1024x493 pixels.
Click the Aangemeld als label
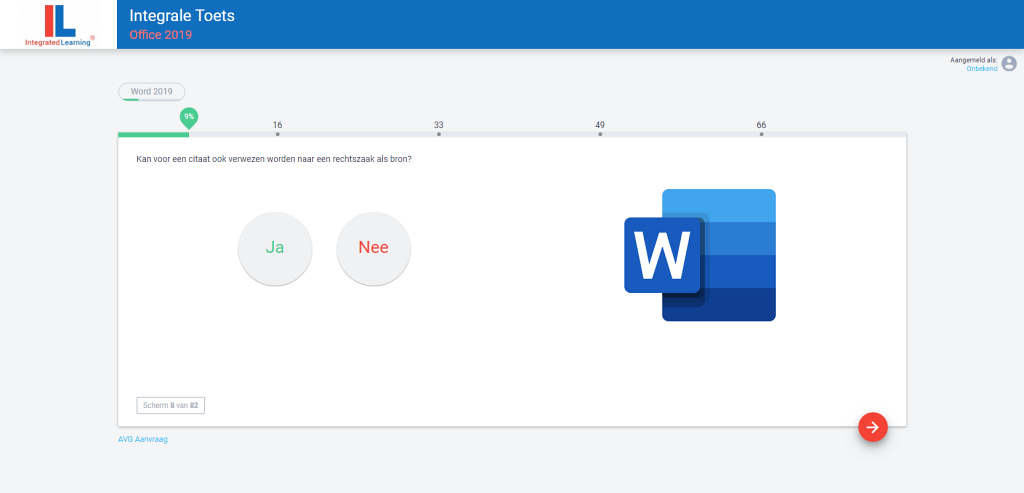click(973, 60)
